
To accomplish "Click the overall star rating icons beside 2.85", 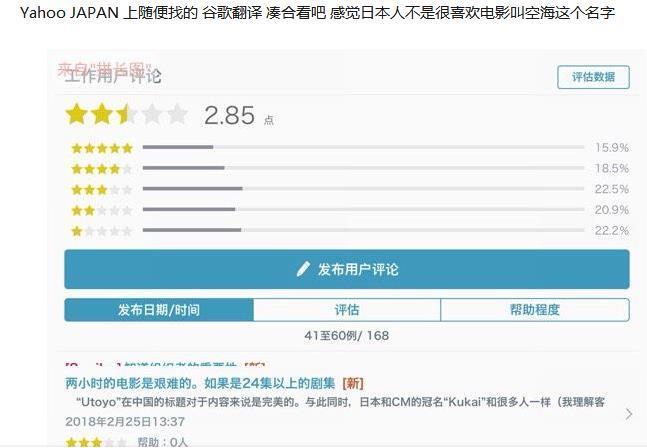I will [x=127, y=114].
